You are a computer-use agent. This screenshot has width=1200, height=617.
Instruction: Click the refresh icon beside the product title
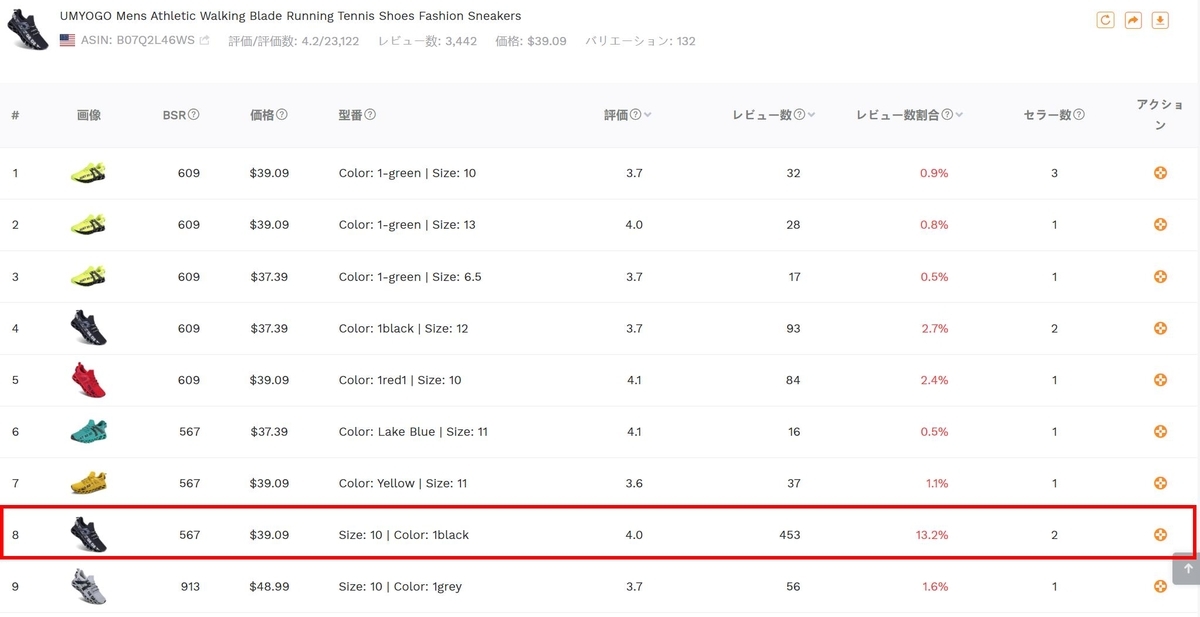tap(1105, 20)
